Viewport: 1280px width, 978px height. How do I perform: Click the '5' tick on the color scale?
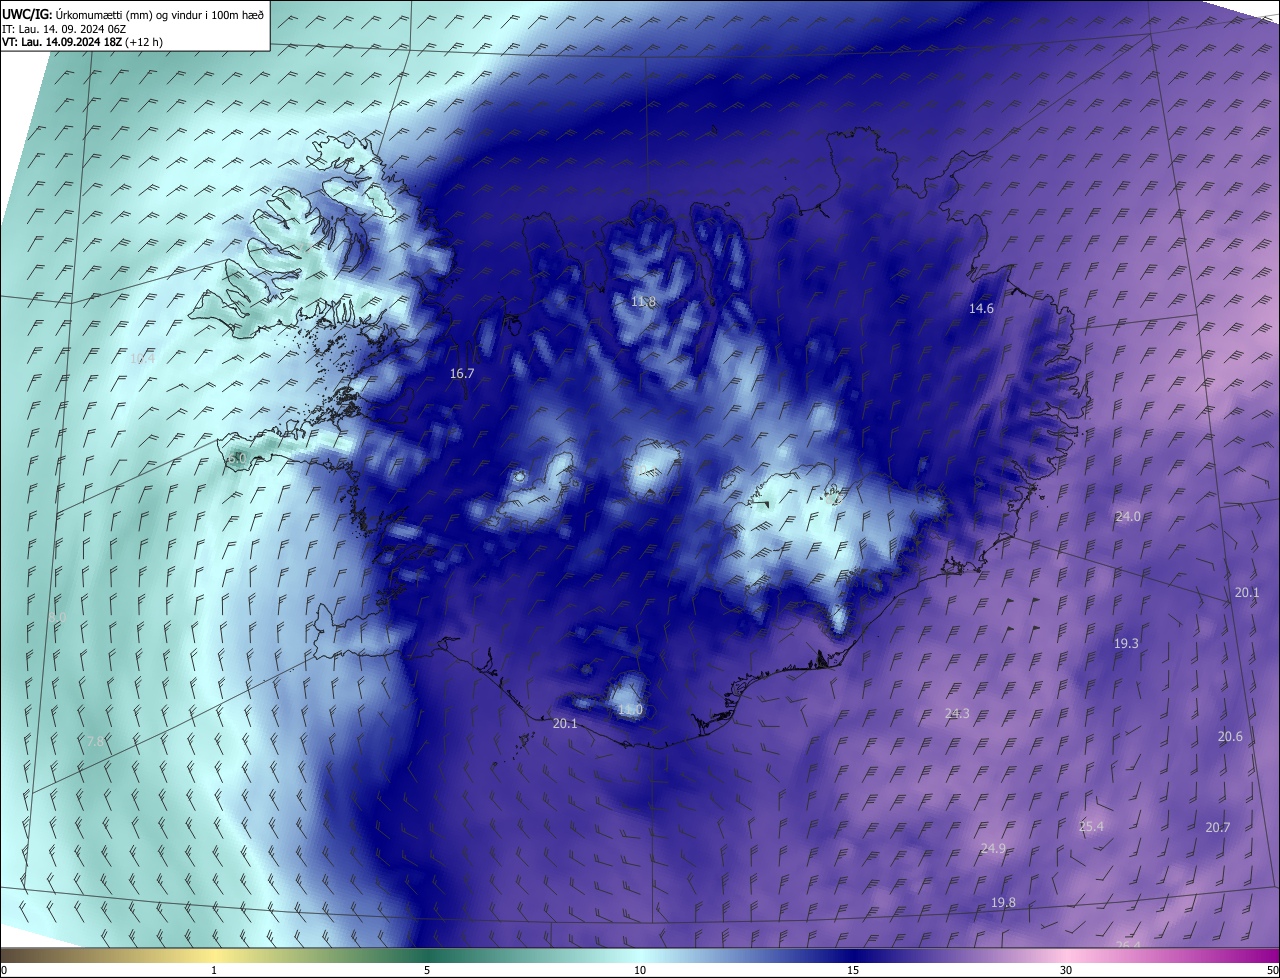pyautogui.click(x=427, y=971)
